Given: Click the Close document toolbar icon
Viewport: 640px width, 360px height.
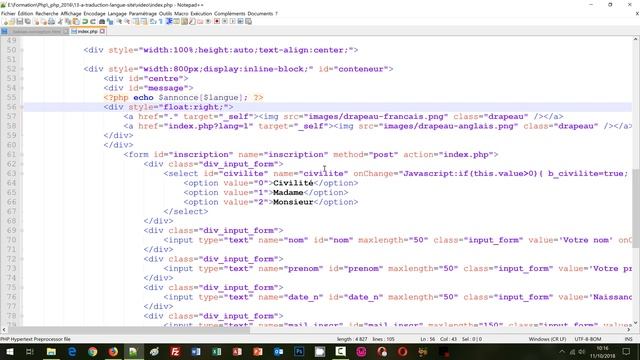Looking at the screenshot, I should (x=37, y=22).
